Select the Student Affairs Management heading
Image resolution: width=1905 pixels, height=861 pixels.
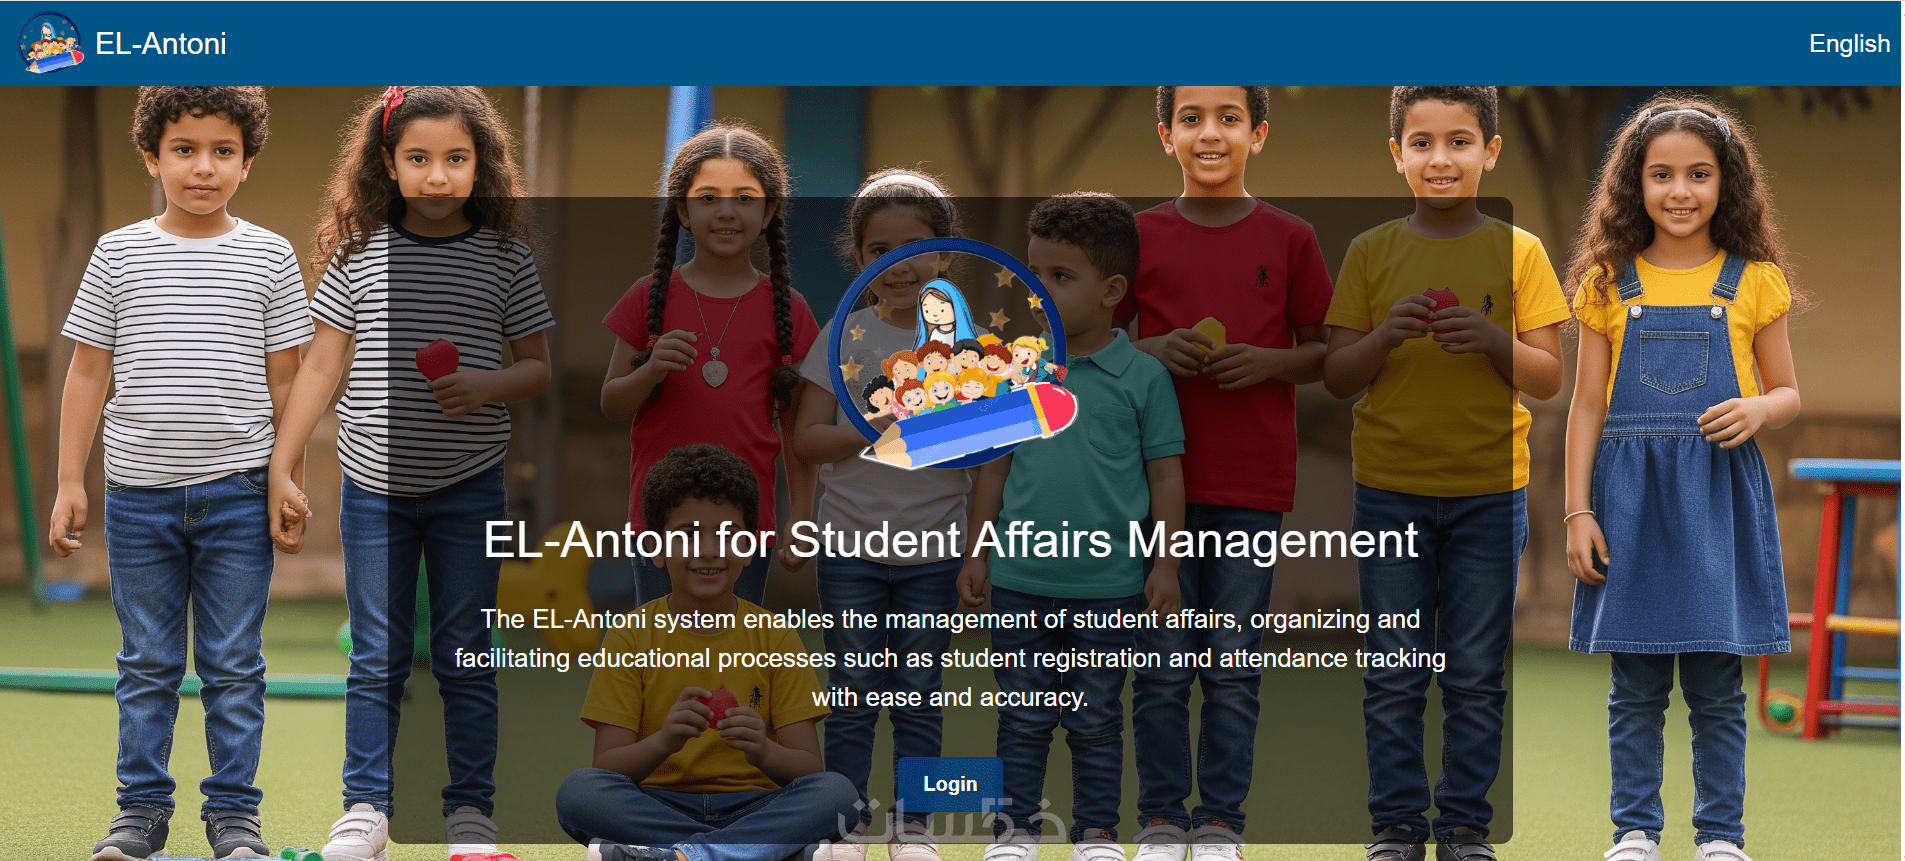point(950,540)
